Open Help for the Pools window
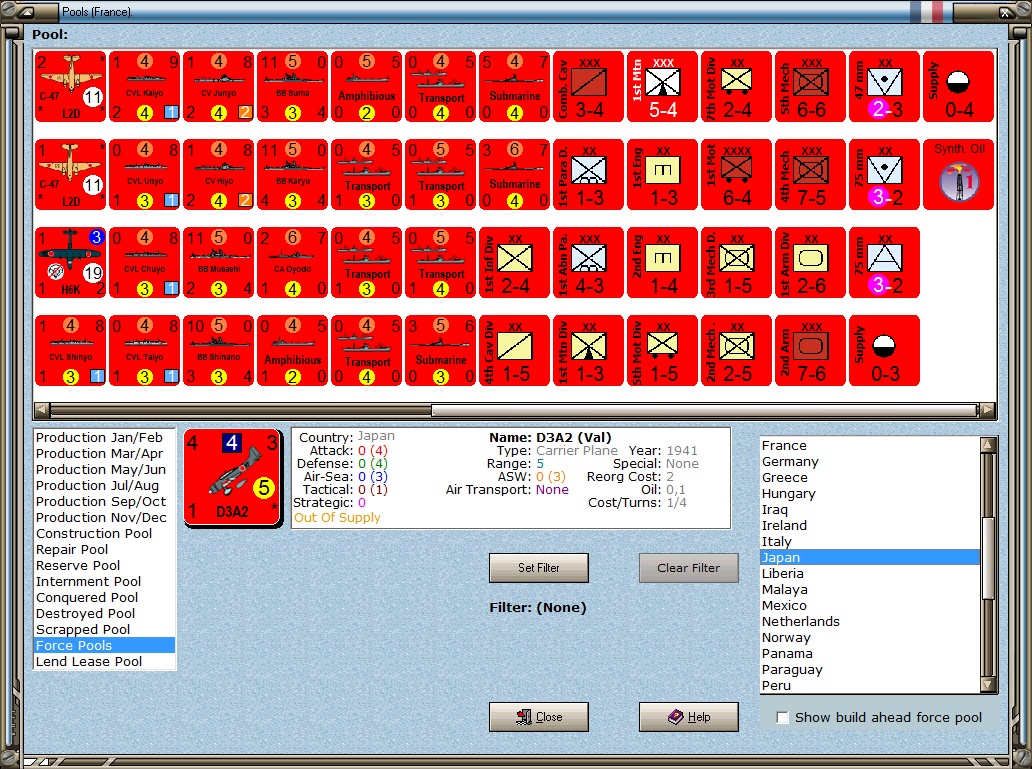Screen dimensions: 1032x769 tap(688, 717)
